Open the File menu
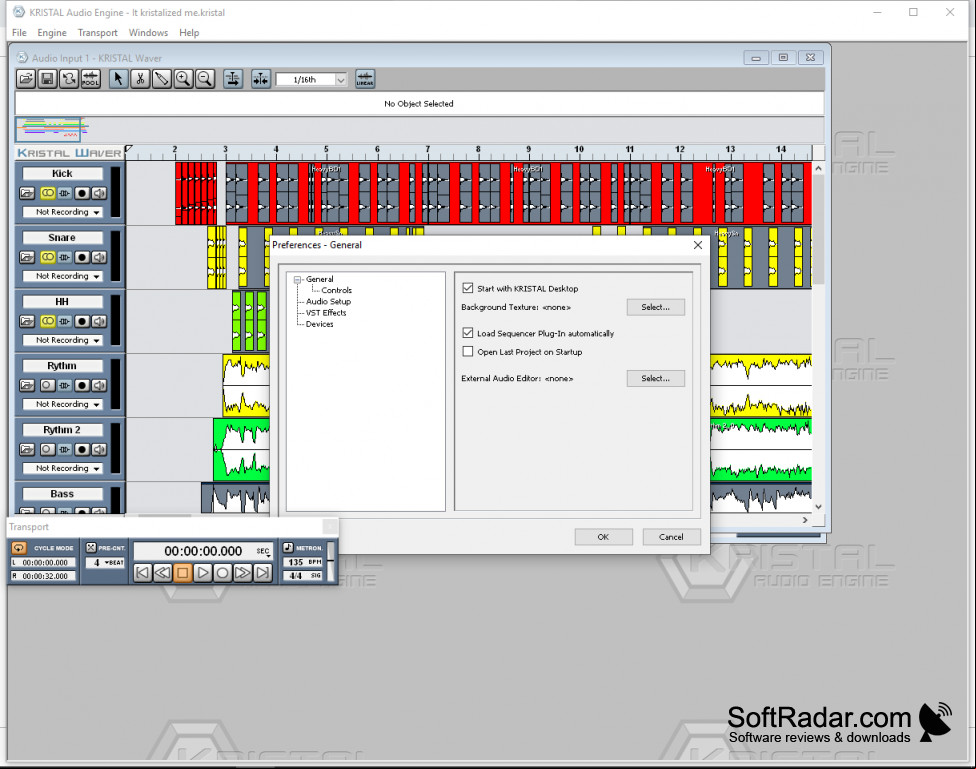Screen dimensions: 976x769 coord(19,32)
